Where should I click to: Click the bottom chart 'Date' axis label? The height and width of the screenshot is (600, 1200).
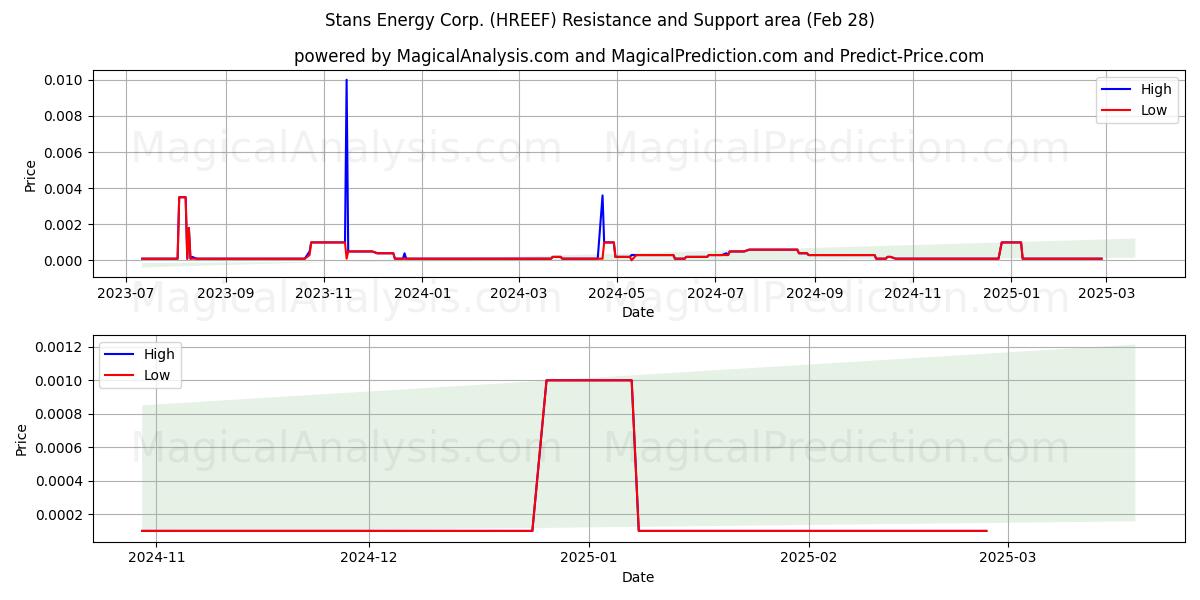(x=638, y=577)
